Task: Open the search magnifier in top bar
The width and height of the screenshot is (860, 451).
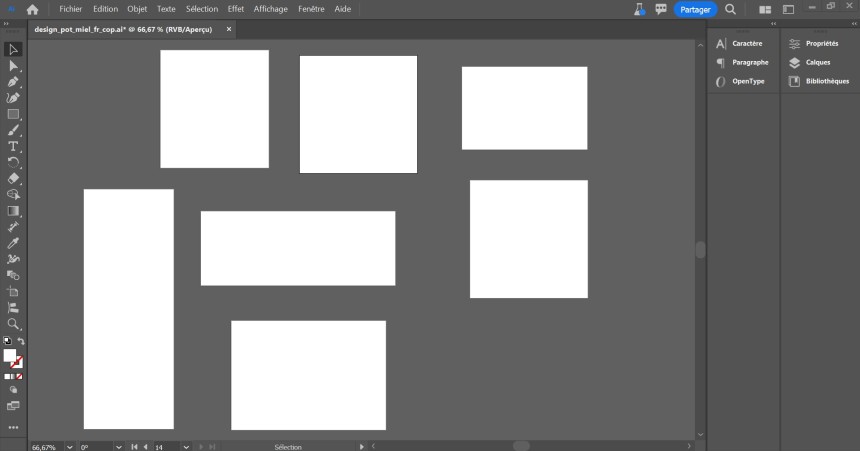Action: [731, 9]
